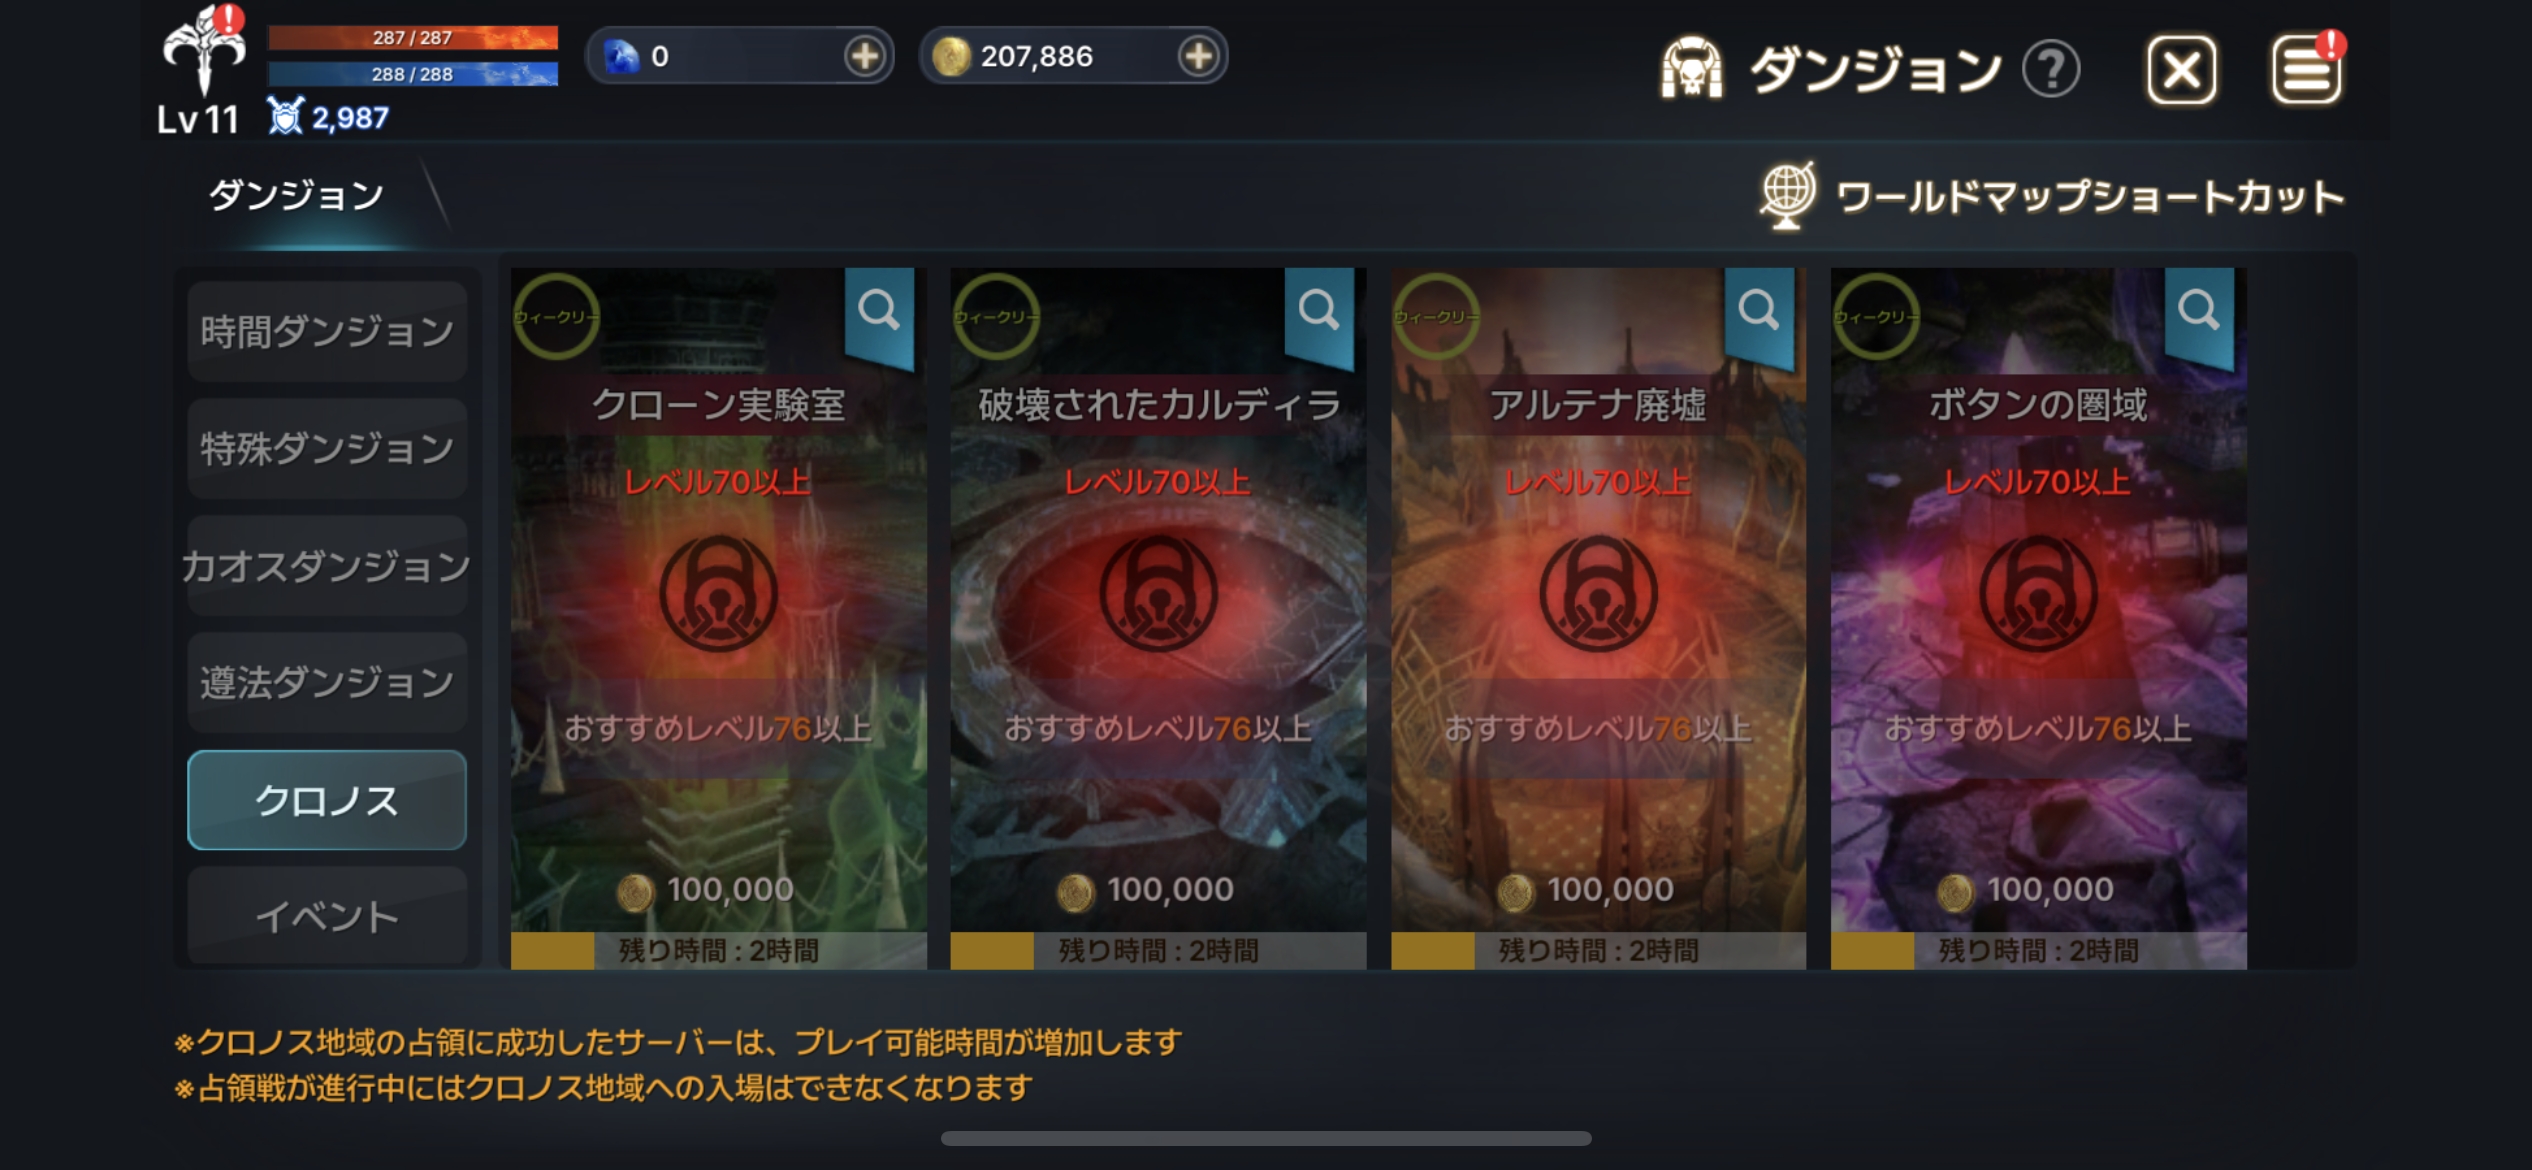2532x1170 pixels.
Task: Open magnifier details for 破壊されたカルディラ
Action: 1319,312
